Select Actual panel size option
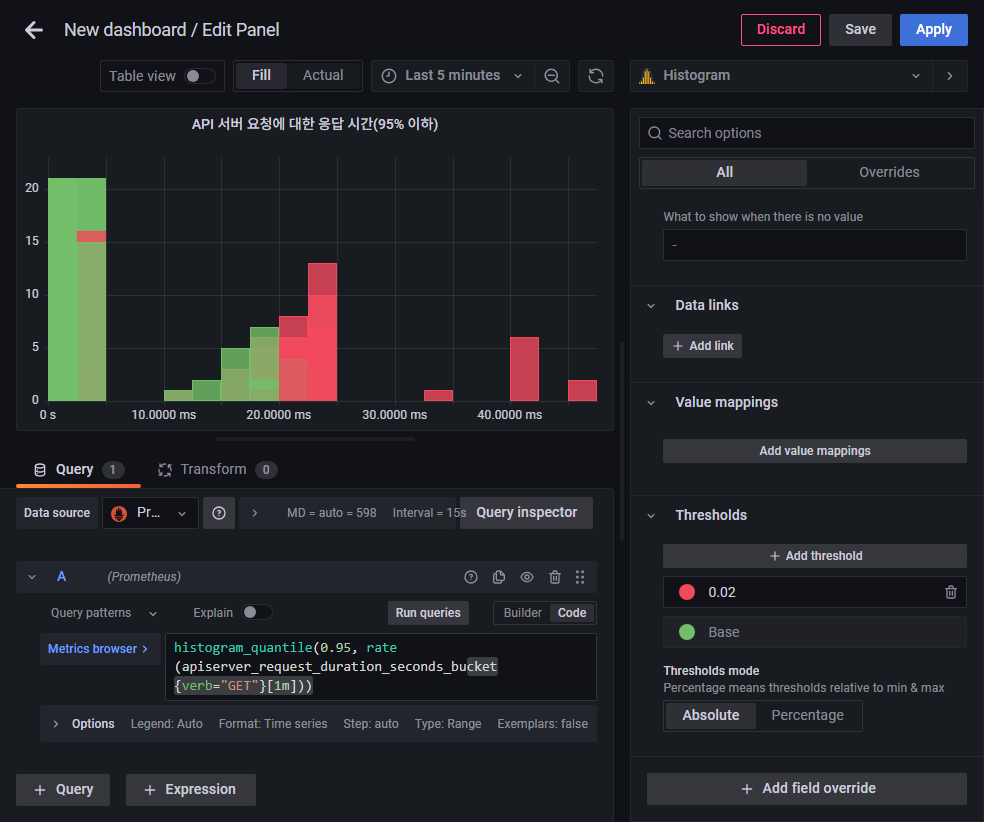This screenshot has width=984, height=822. click(x=323, y=76)
